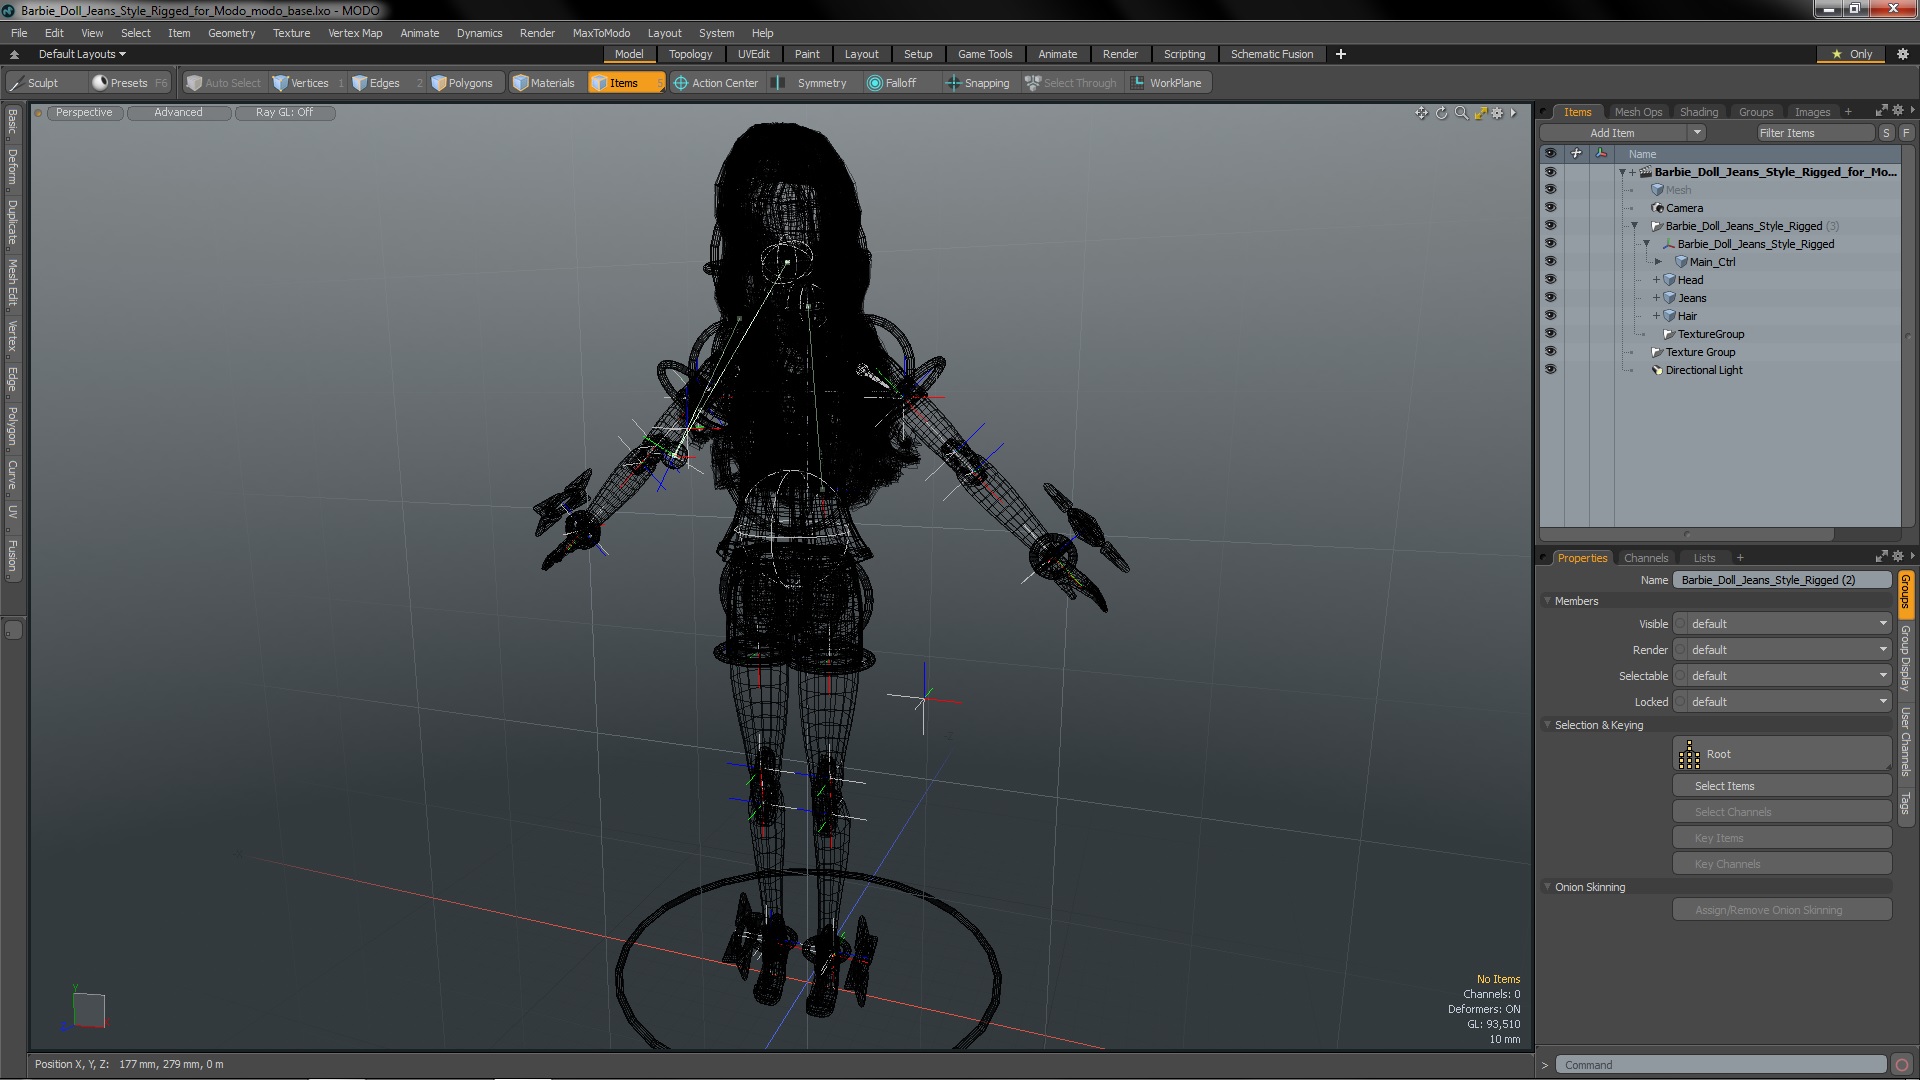Image resolution: width=1920 pixels, height=1080 pixels.
Task: Click the viewport rotate icon
Action: pos(1441,113)
